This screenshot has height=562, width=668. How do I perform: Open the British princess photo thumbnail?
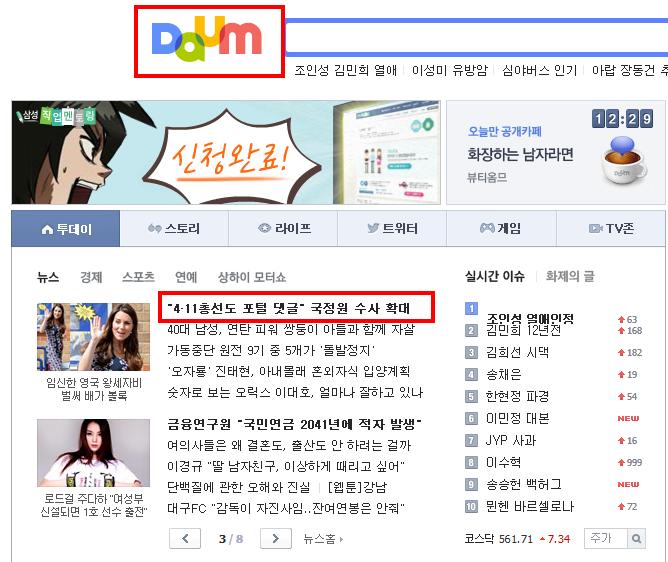pyautogui.click(x=93, y=337)
